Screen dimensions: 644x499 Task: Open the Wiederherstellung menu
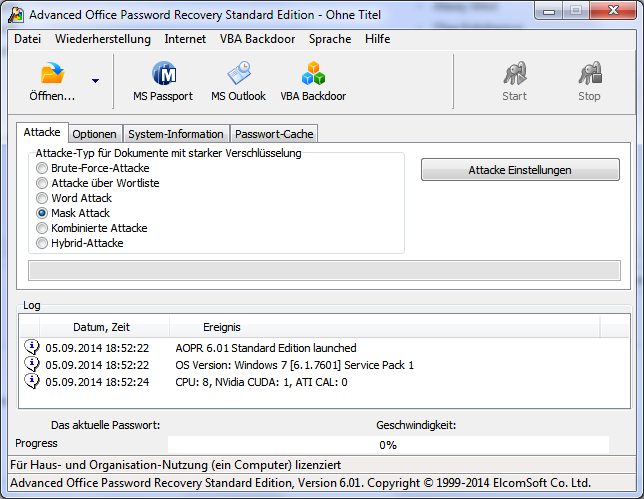pyautogui.click(x=103, y=39)
